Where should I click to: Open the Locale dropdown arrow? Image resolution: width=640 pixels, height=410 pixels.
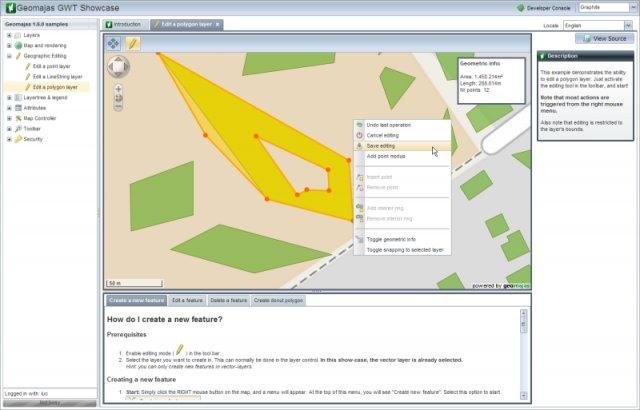(x=628, y=25)
